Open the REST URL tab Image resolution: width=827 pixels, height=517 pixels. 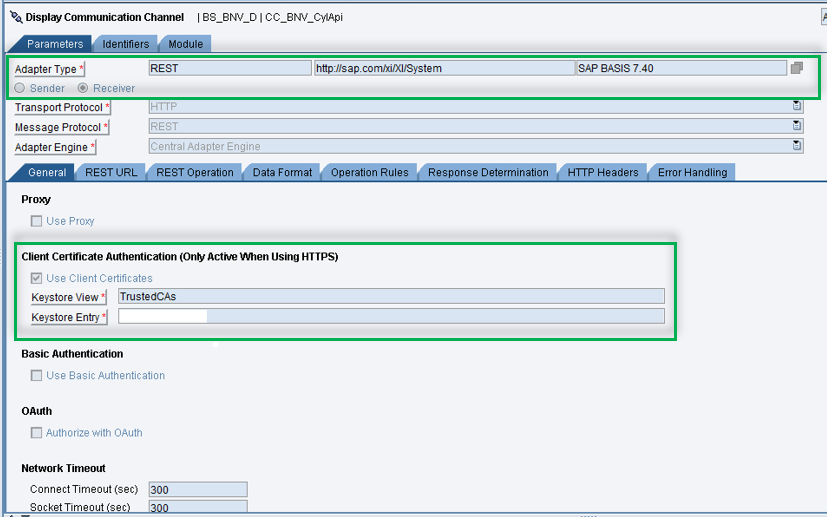point(111,173)
